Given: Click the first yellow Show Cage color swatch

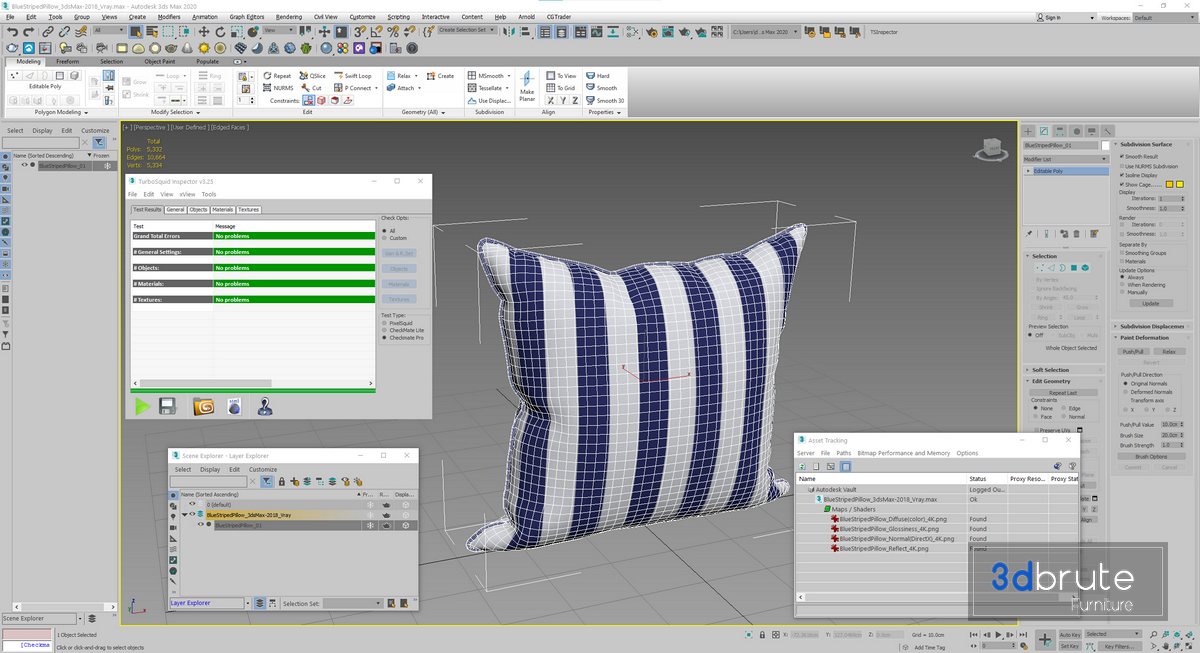Looking at the screenshot, I should [1168, 184].
